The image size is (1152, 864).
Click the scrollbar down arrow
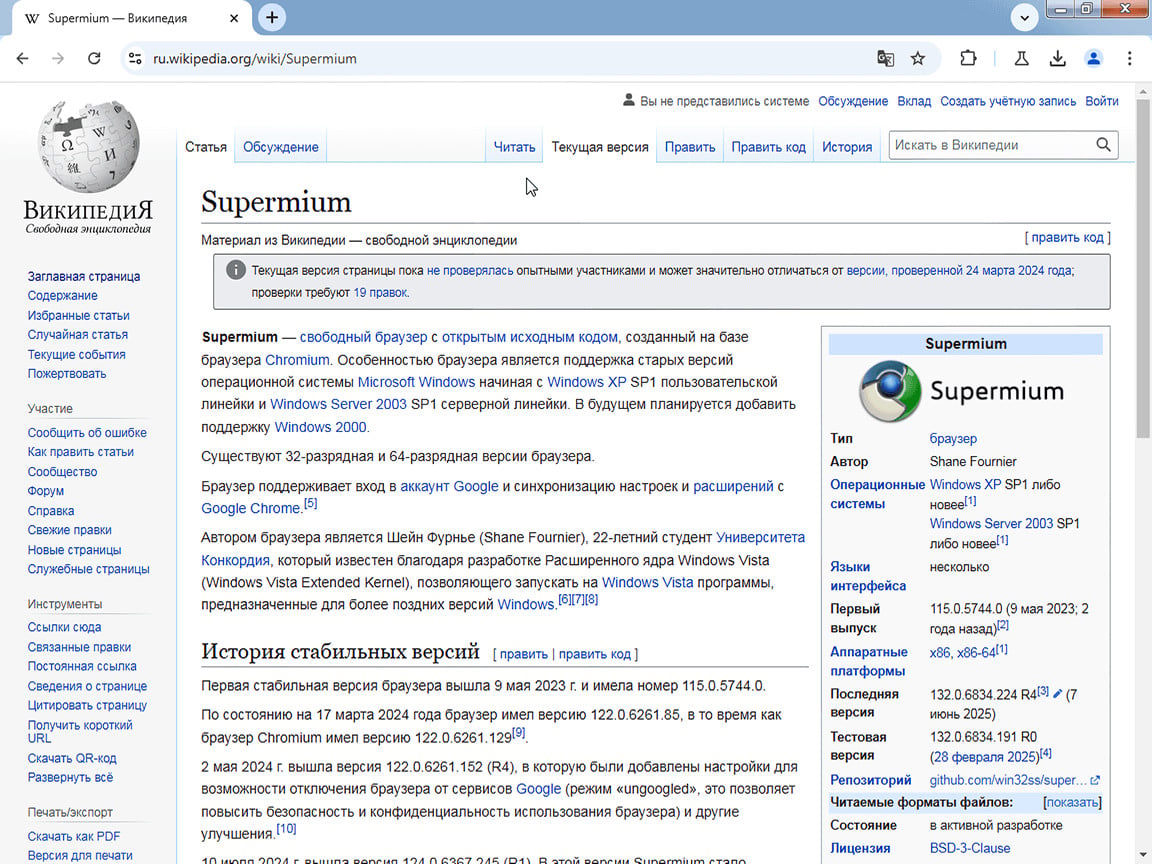[1142, 857]
